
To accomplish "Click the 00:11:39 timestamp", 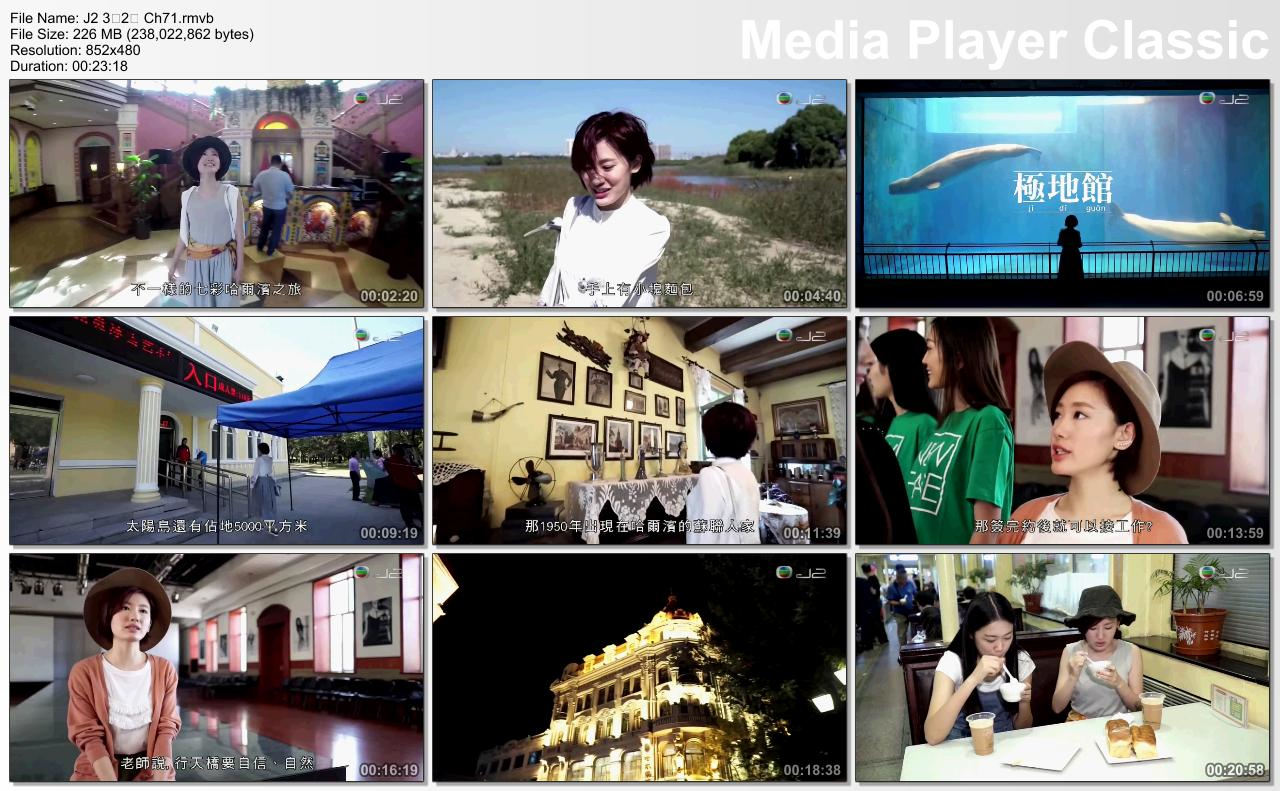I will 812,533.
